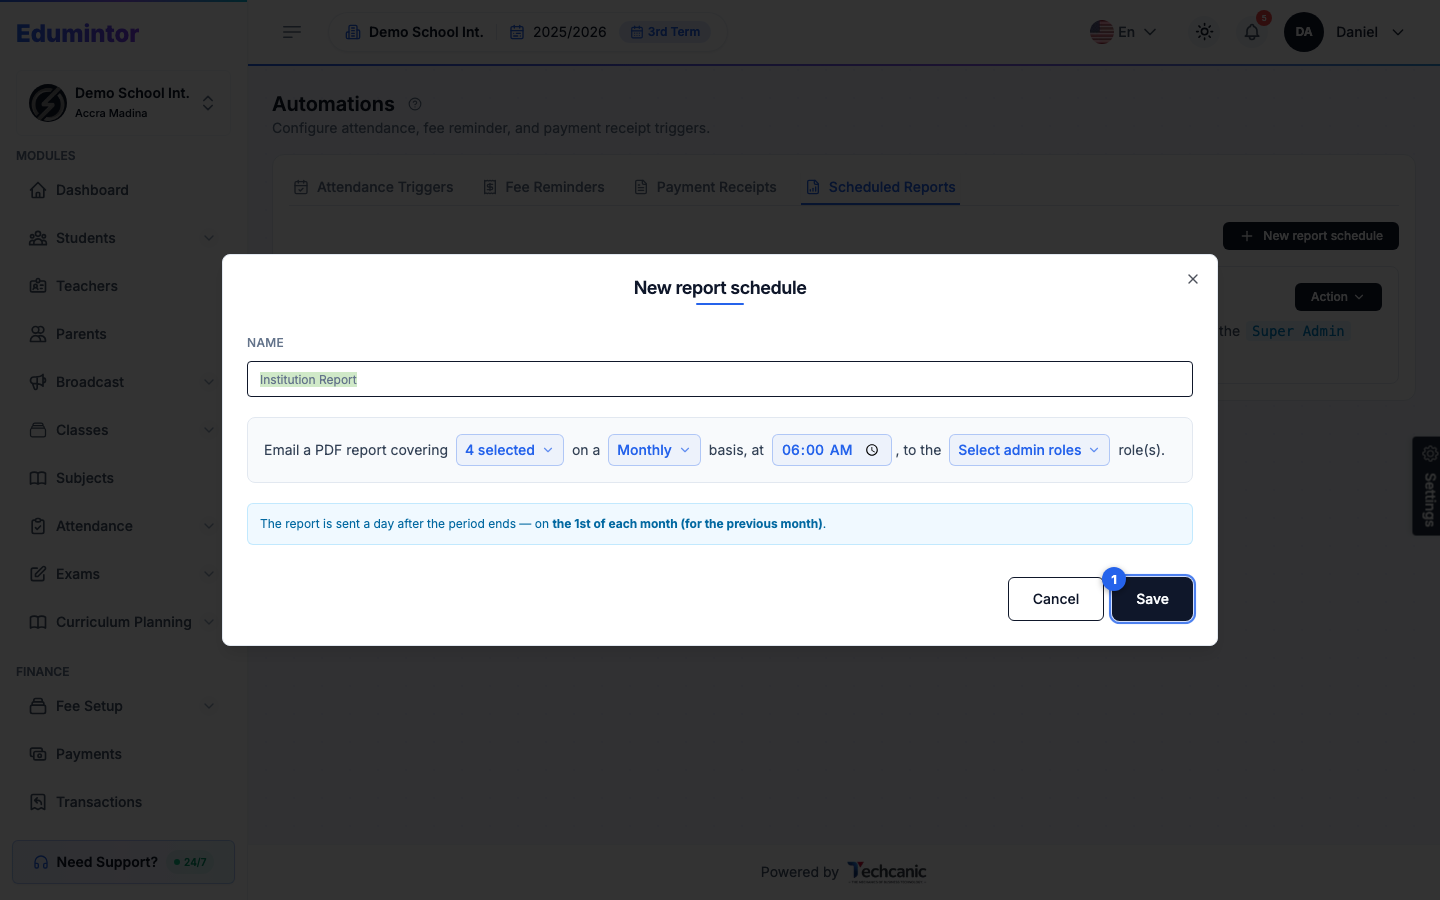Open the notifications bell
The image size is (1440, 900).
pyautogui.click(x=1252, y=32)
